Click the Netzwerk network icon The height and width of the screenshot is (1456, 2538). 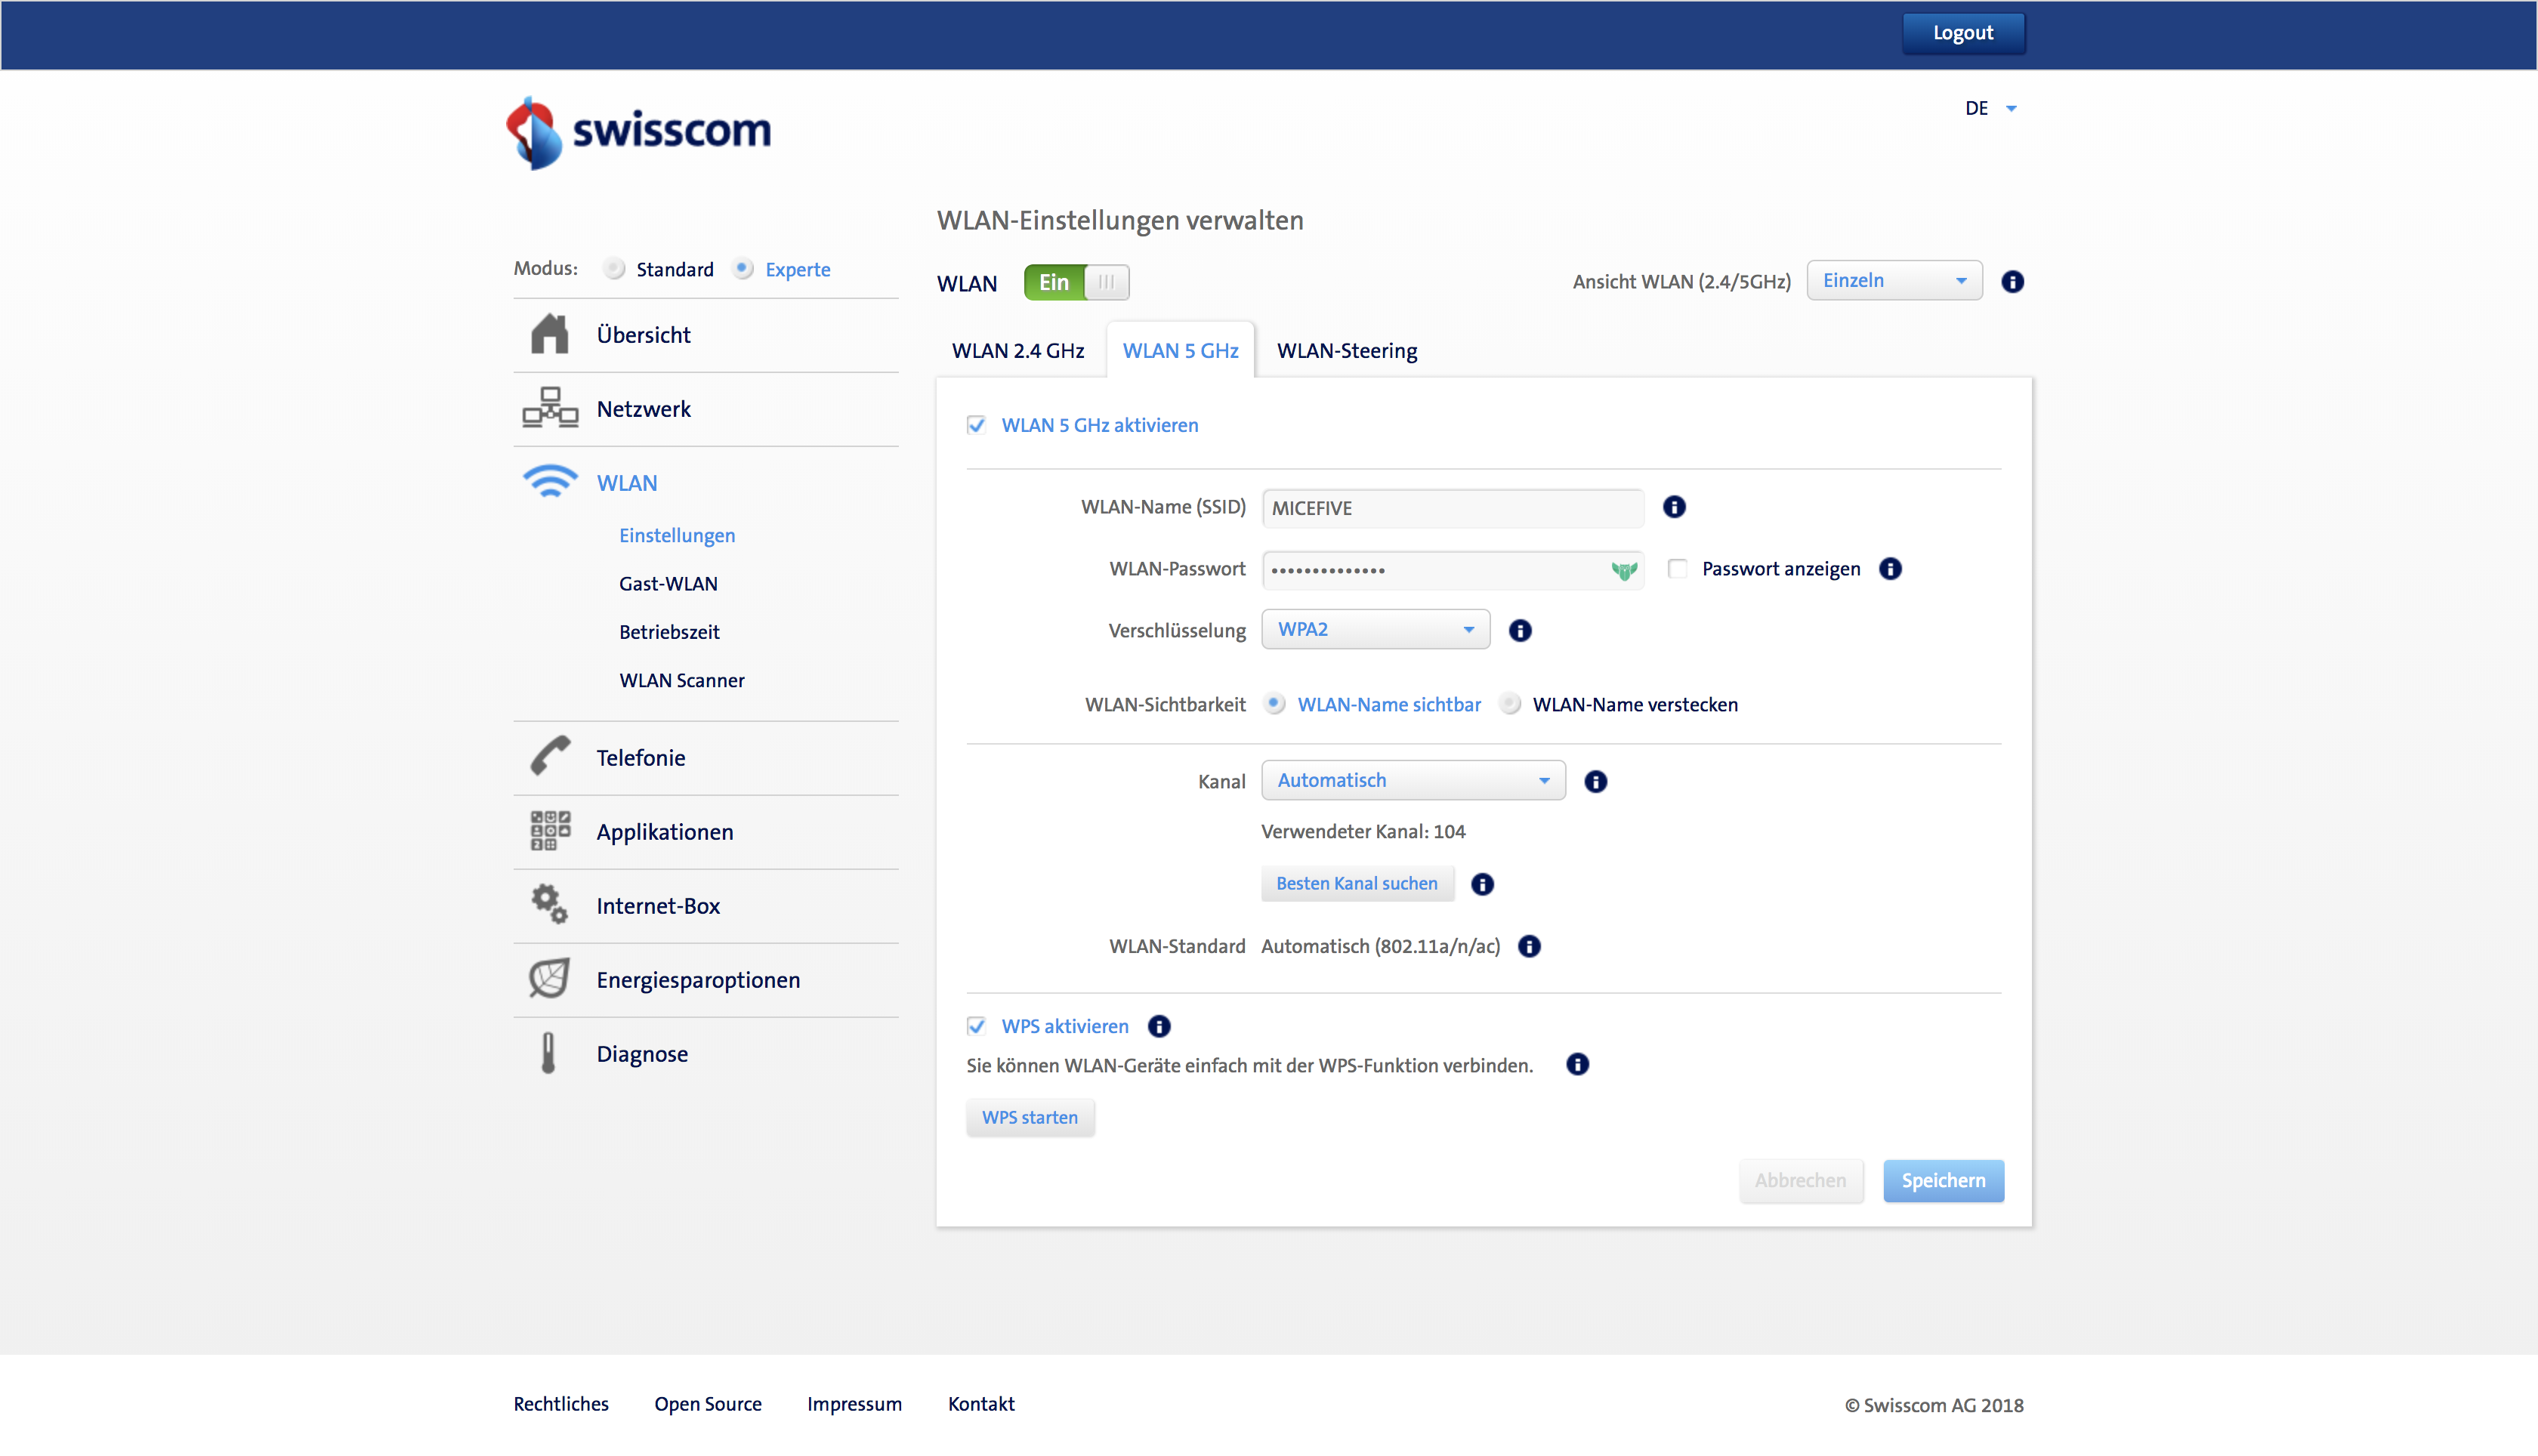[x=549, y=408]
